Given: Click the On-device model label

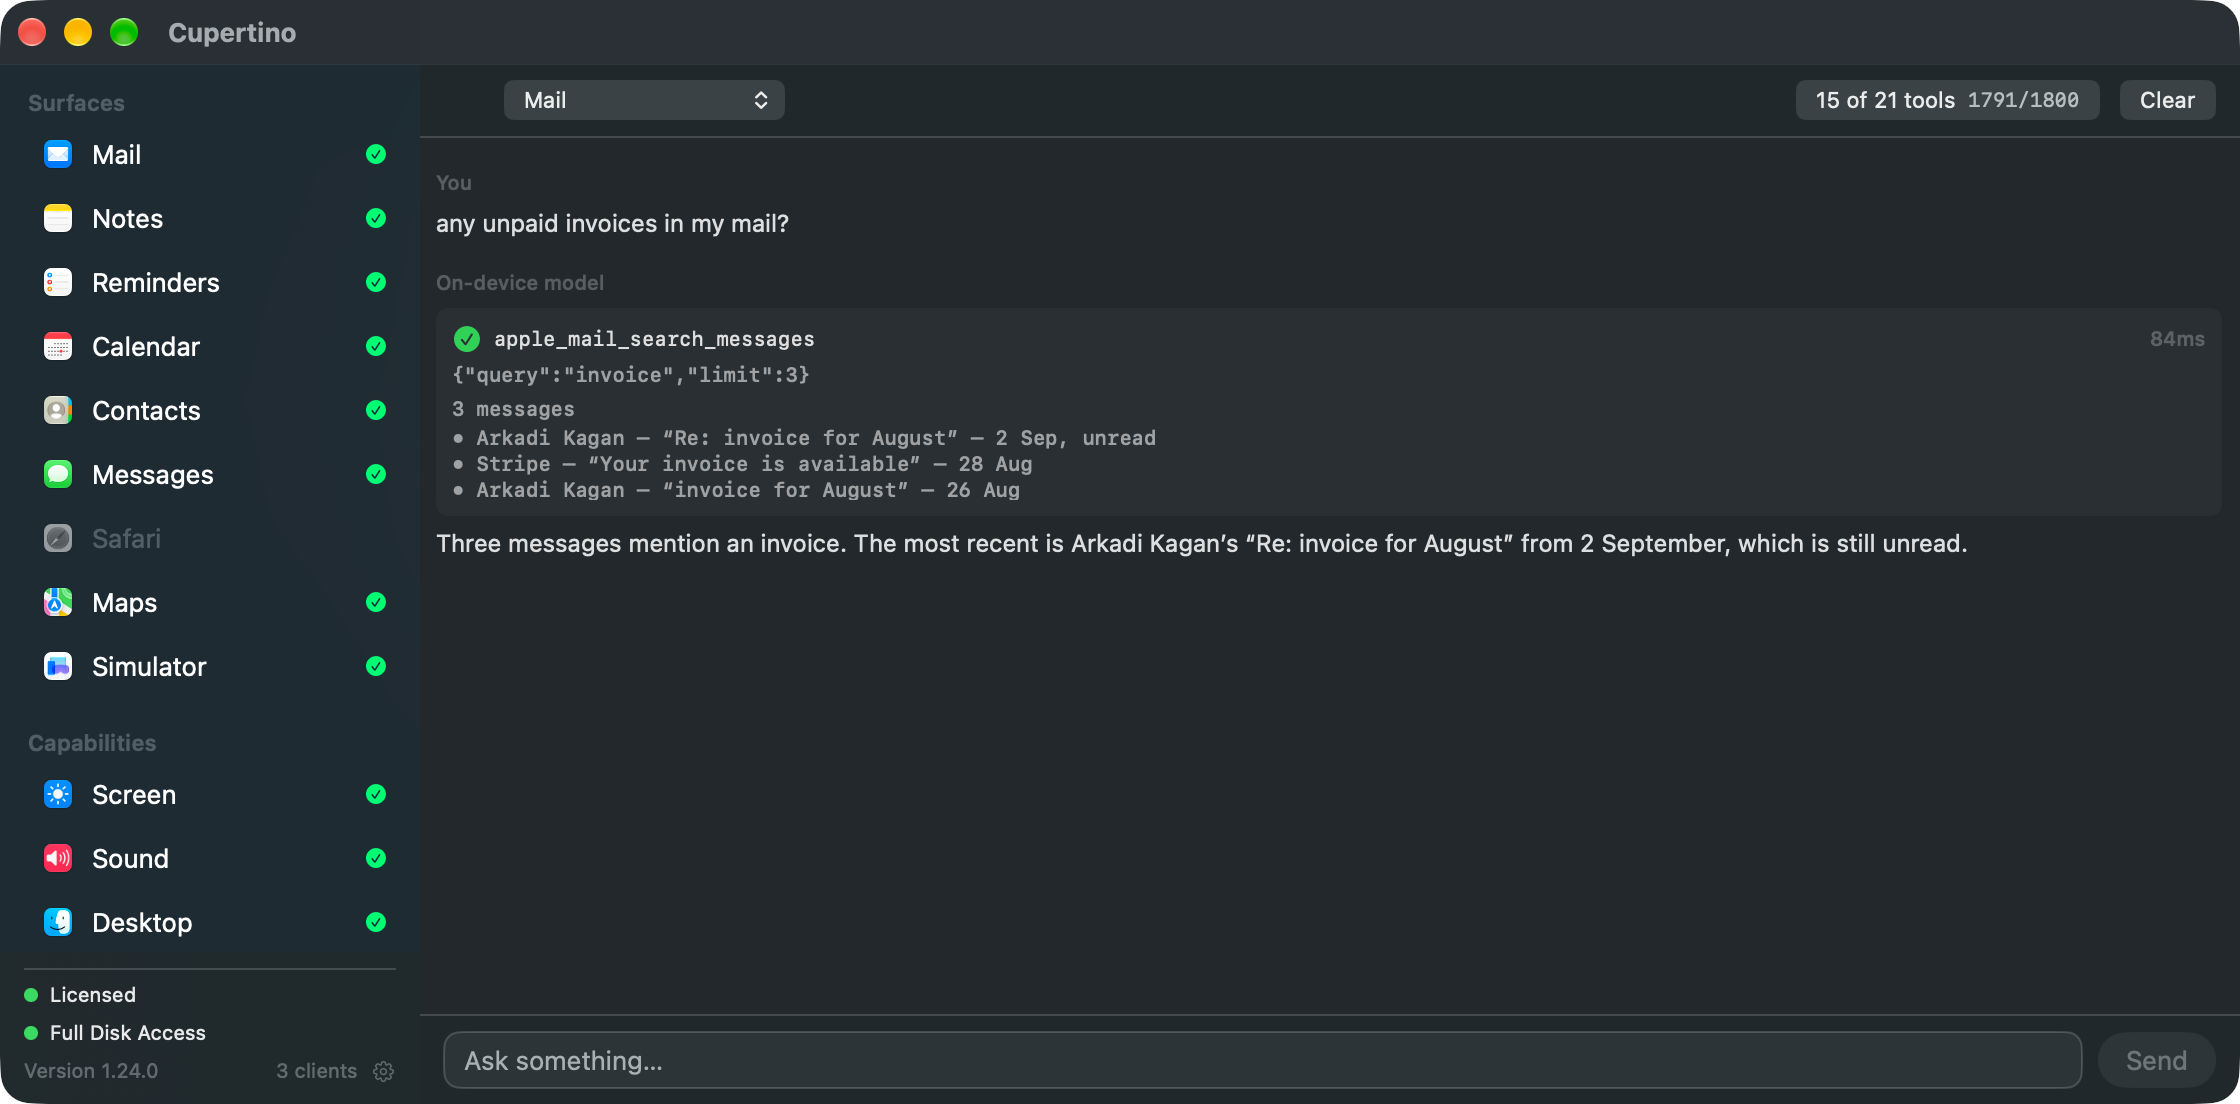Looking at the screenshot, I should (520, 283).
